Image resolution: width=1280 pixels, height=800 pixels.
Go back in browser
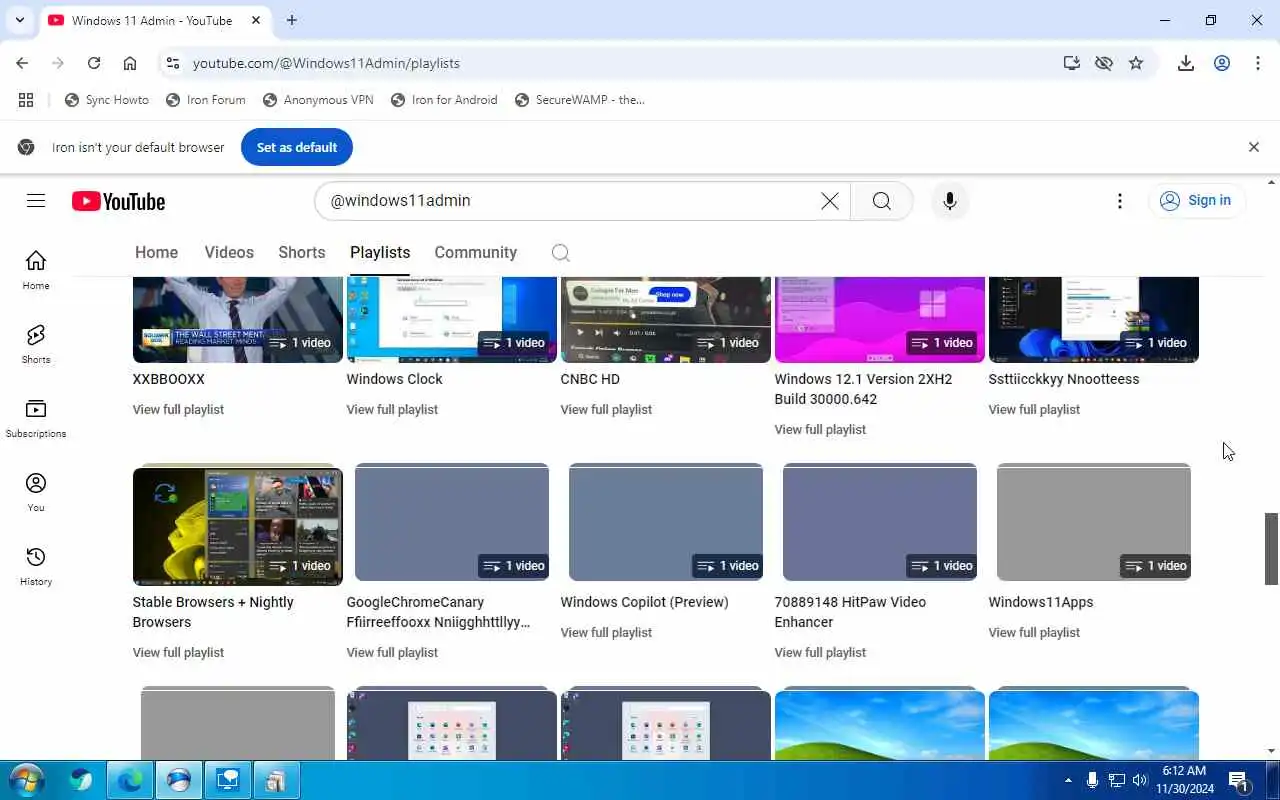[x=22, y=63]
